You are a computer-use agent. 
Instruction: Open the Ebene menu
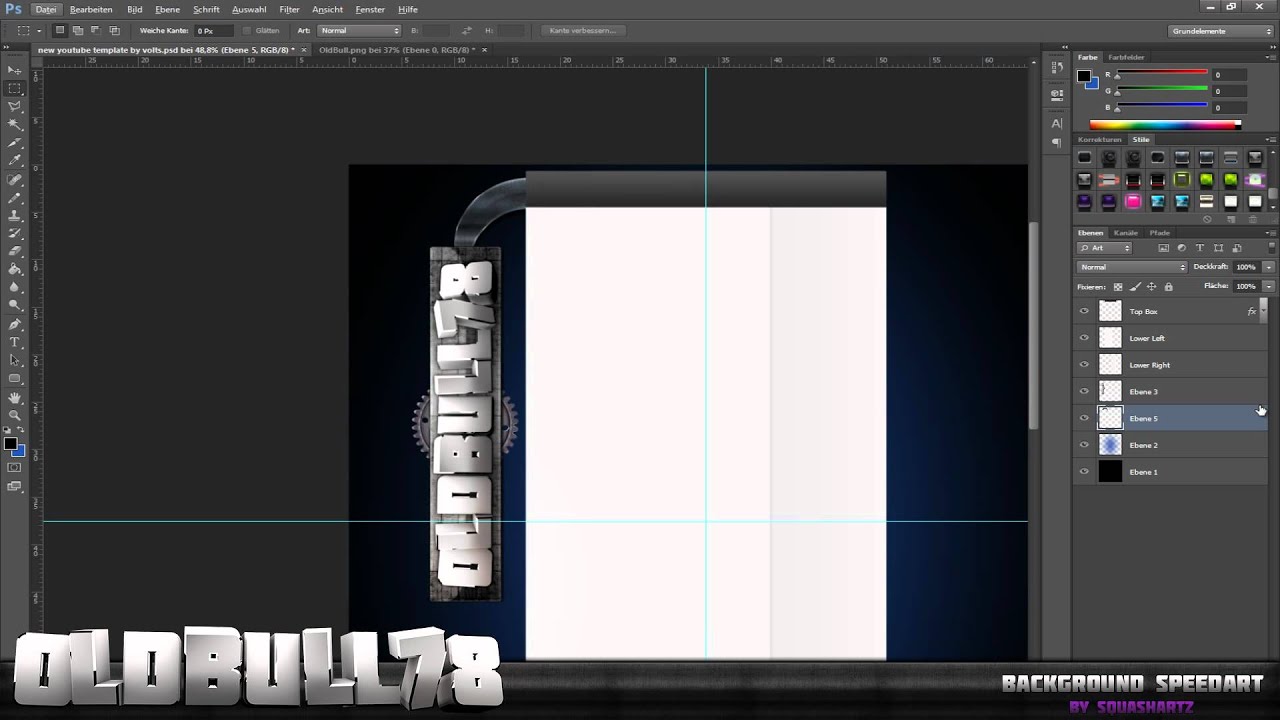(x=167, y=9)
